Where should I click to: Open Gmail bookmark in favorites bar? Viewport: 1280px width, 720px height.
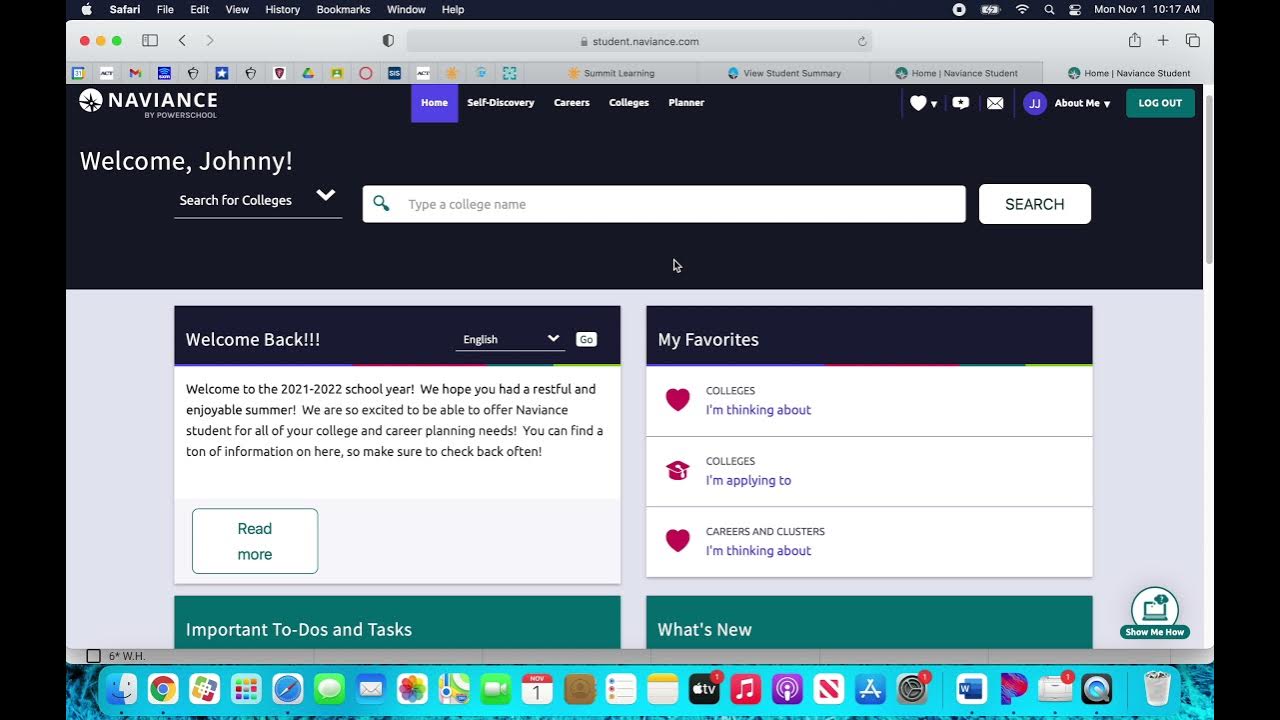(x=135, y=73)
